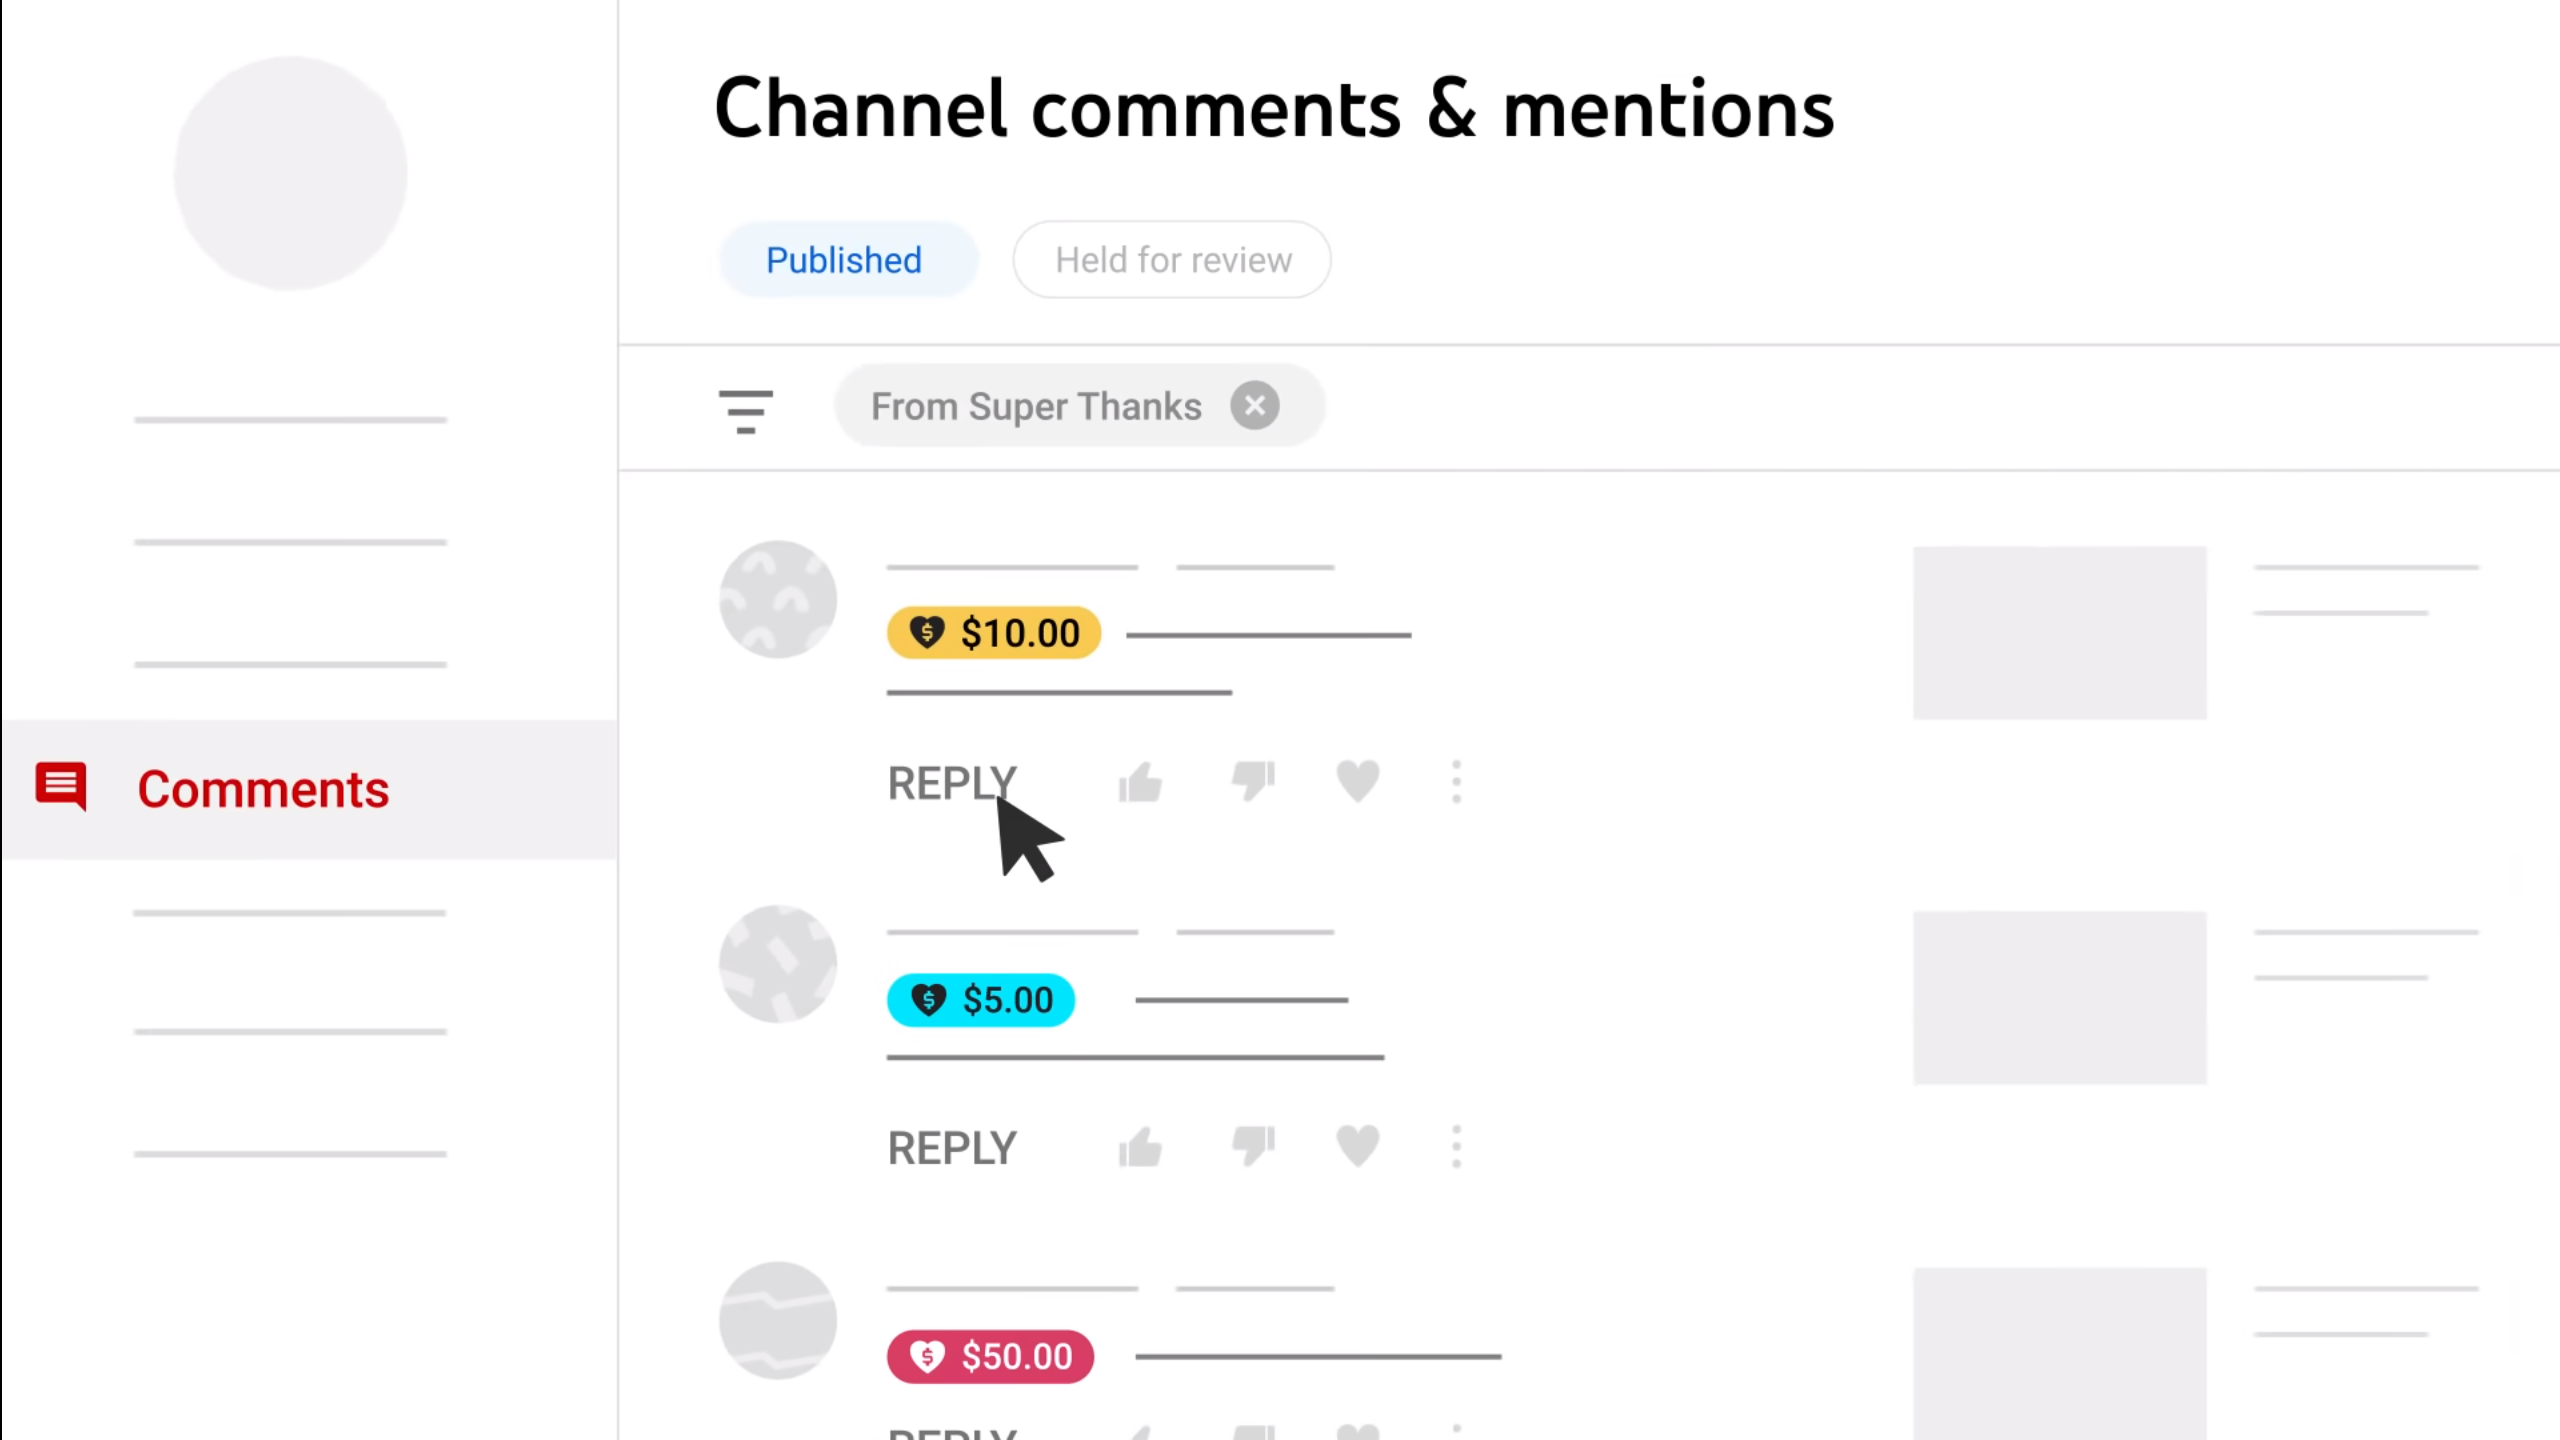The height and width of the screenshot is (1440, 2560).
Task: Open the options menu on the $5.00 comment
Action: [x=1456, y=1147]
